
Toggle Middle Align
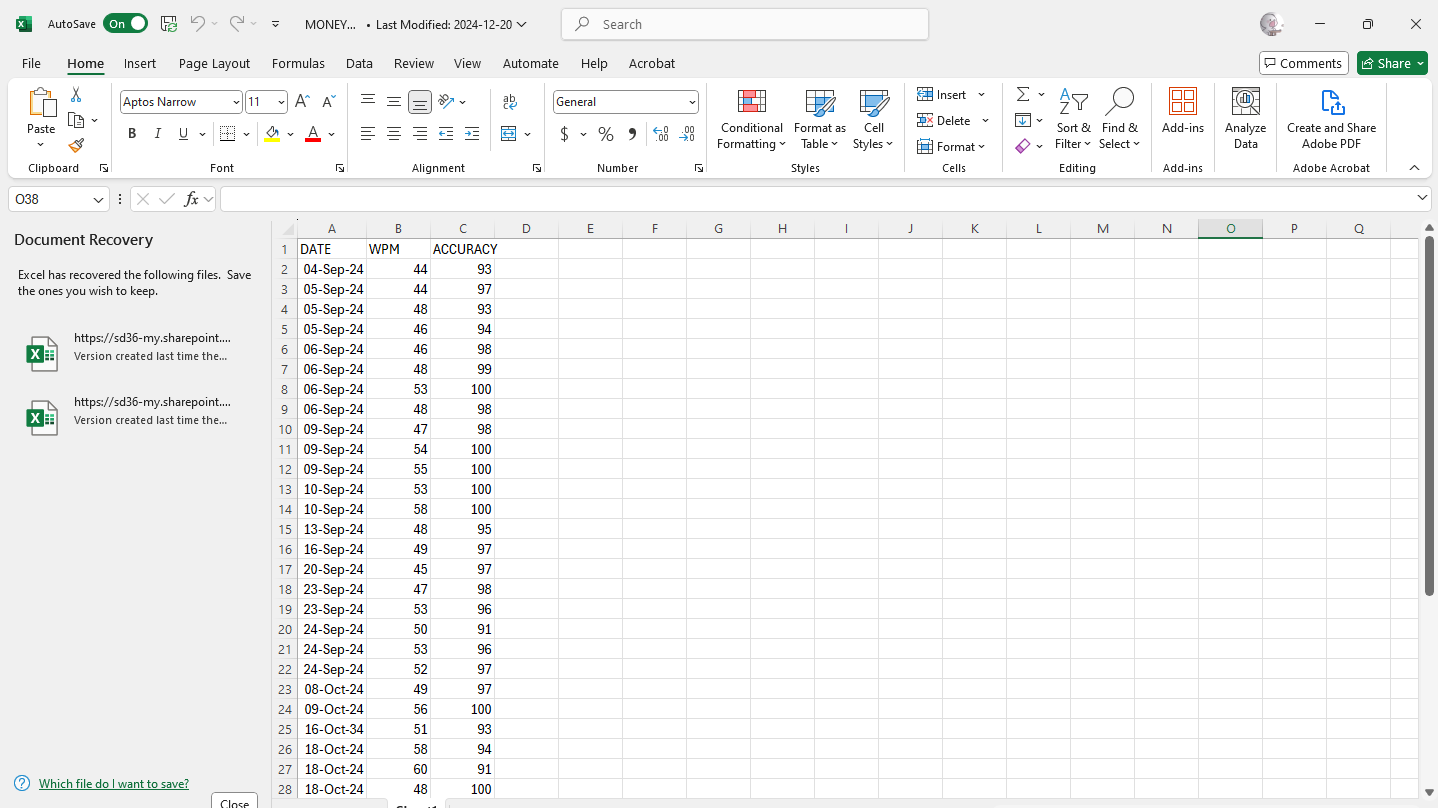click(394, 102)
